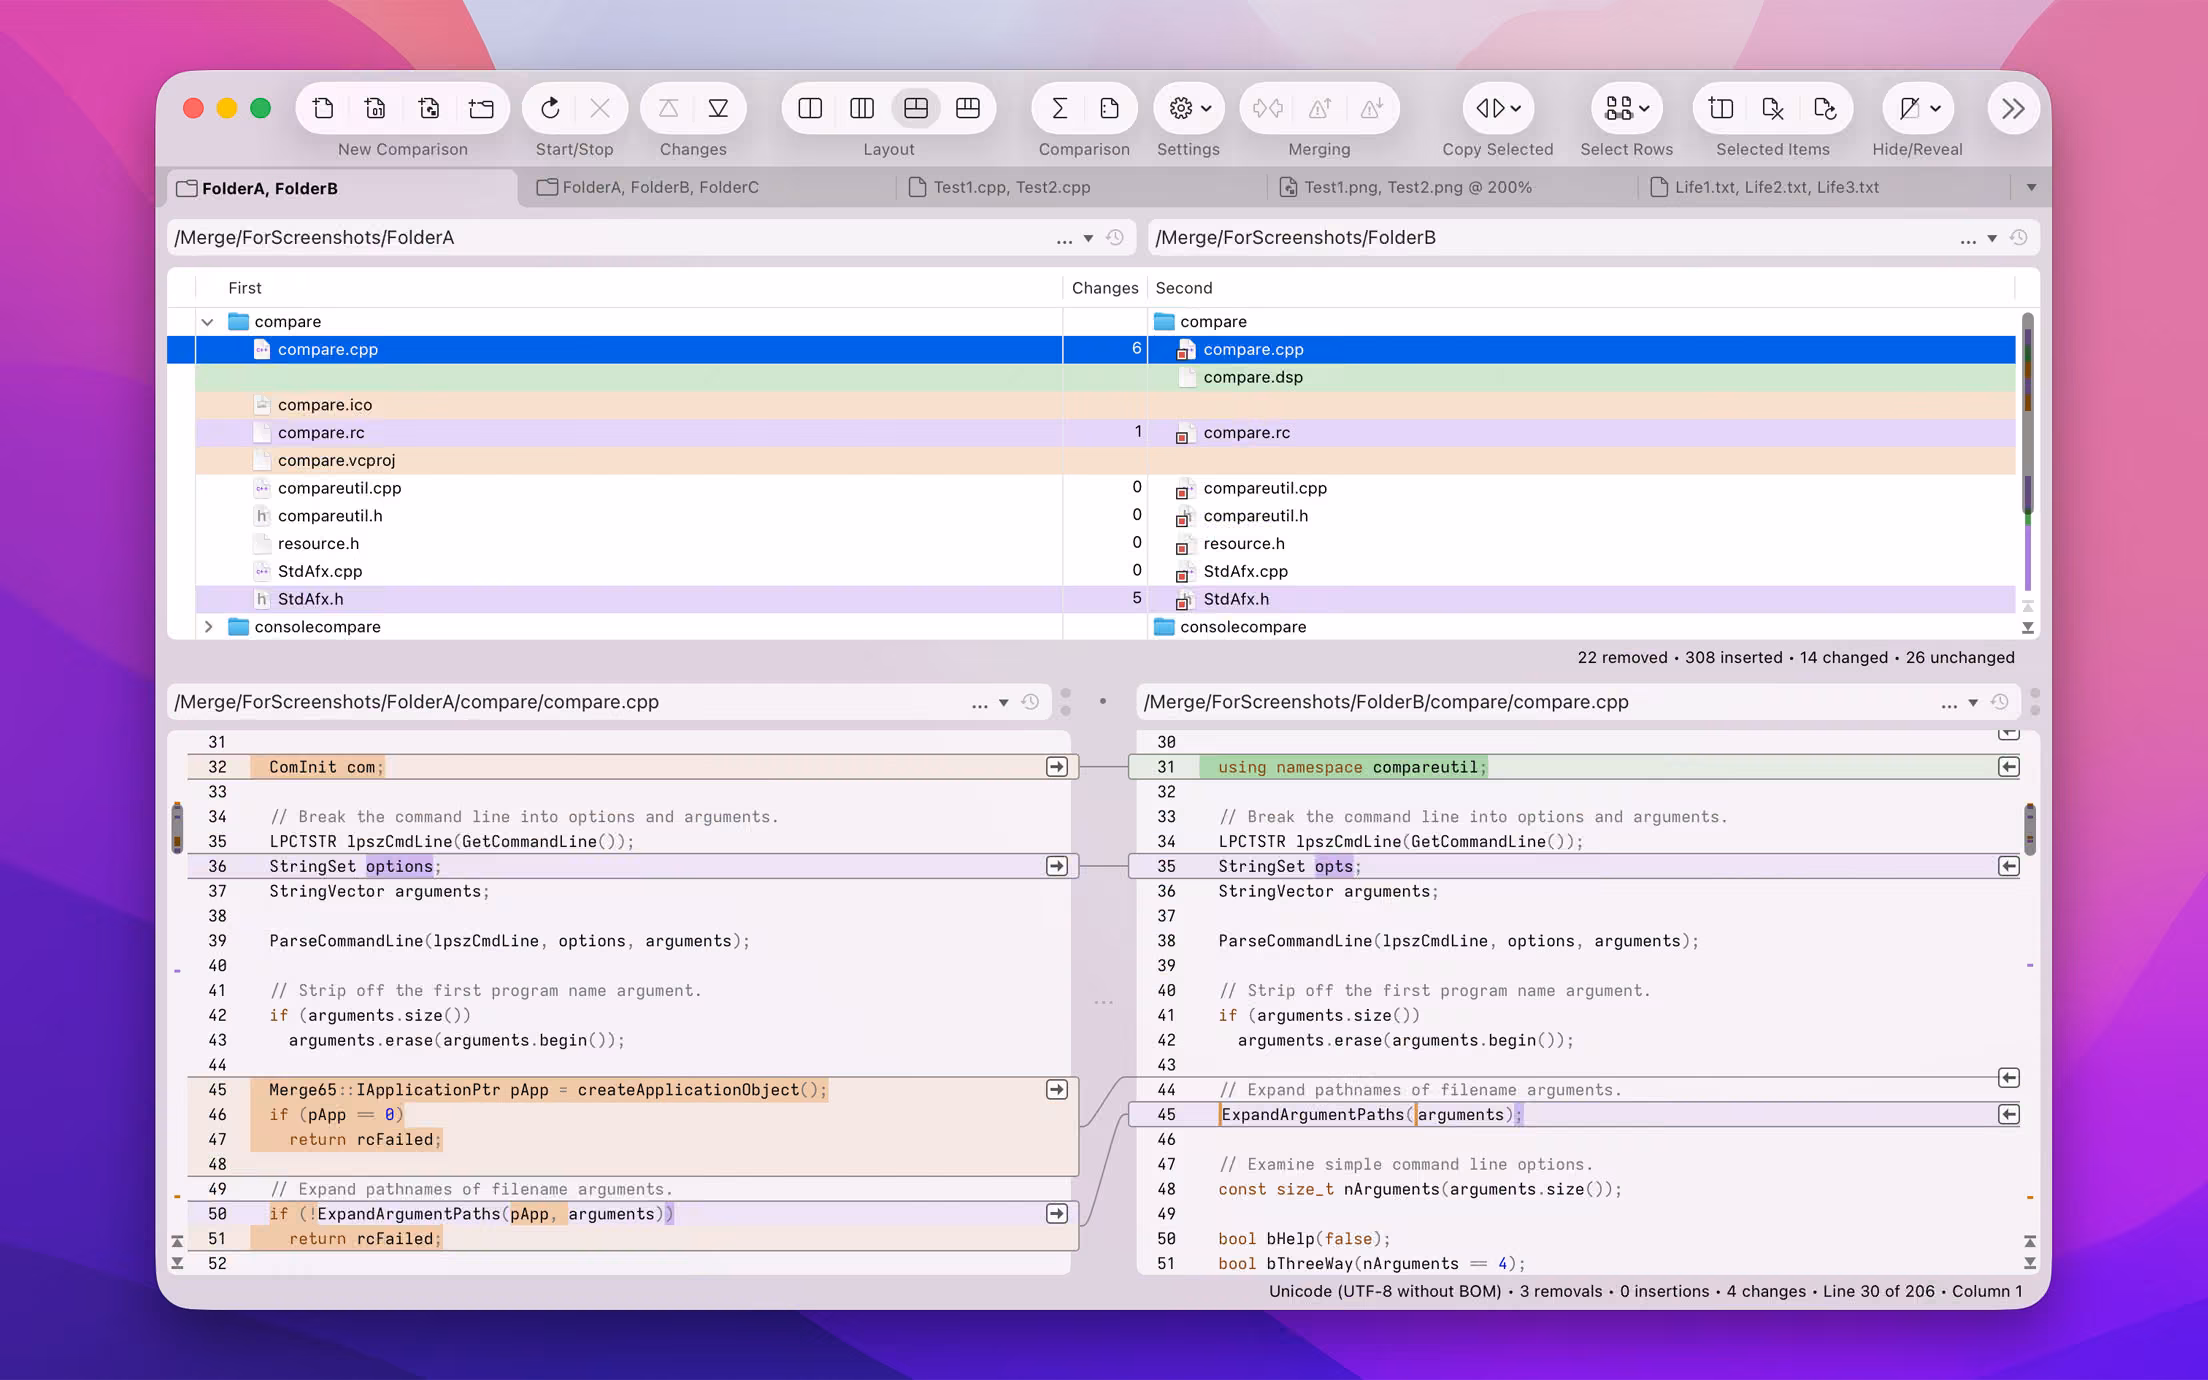Select compare.dsp in the Second column
2208x1380 pixels.
pos(1253,377)
